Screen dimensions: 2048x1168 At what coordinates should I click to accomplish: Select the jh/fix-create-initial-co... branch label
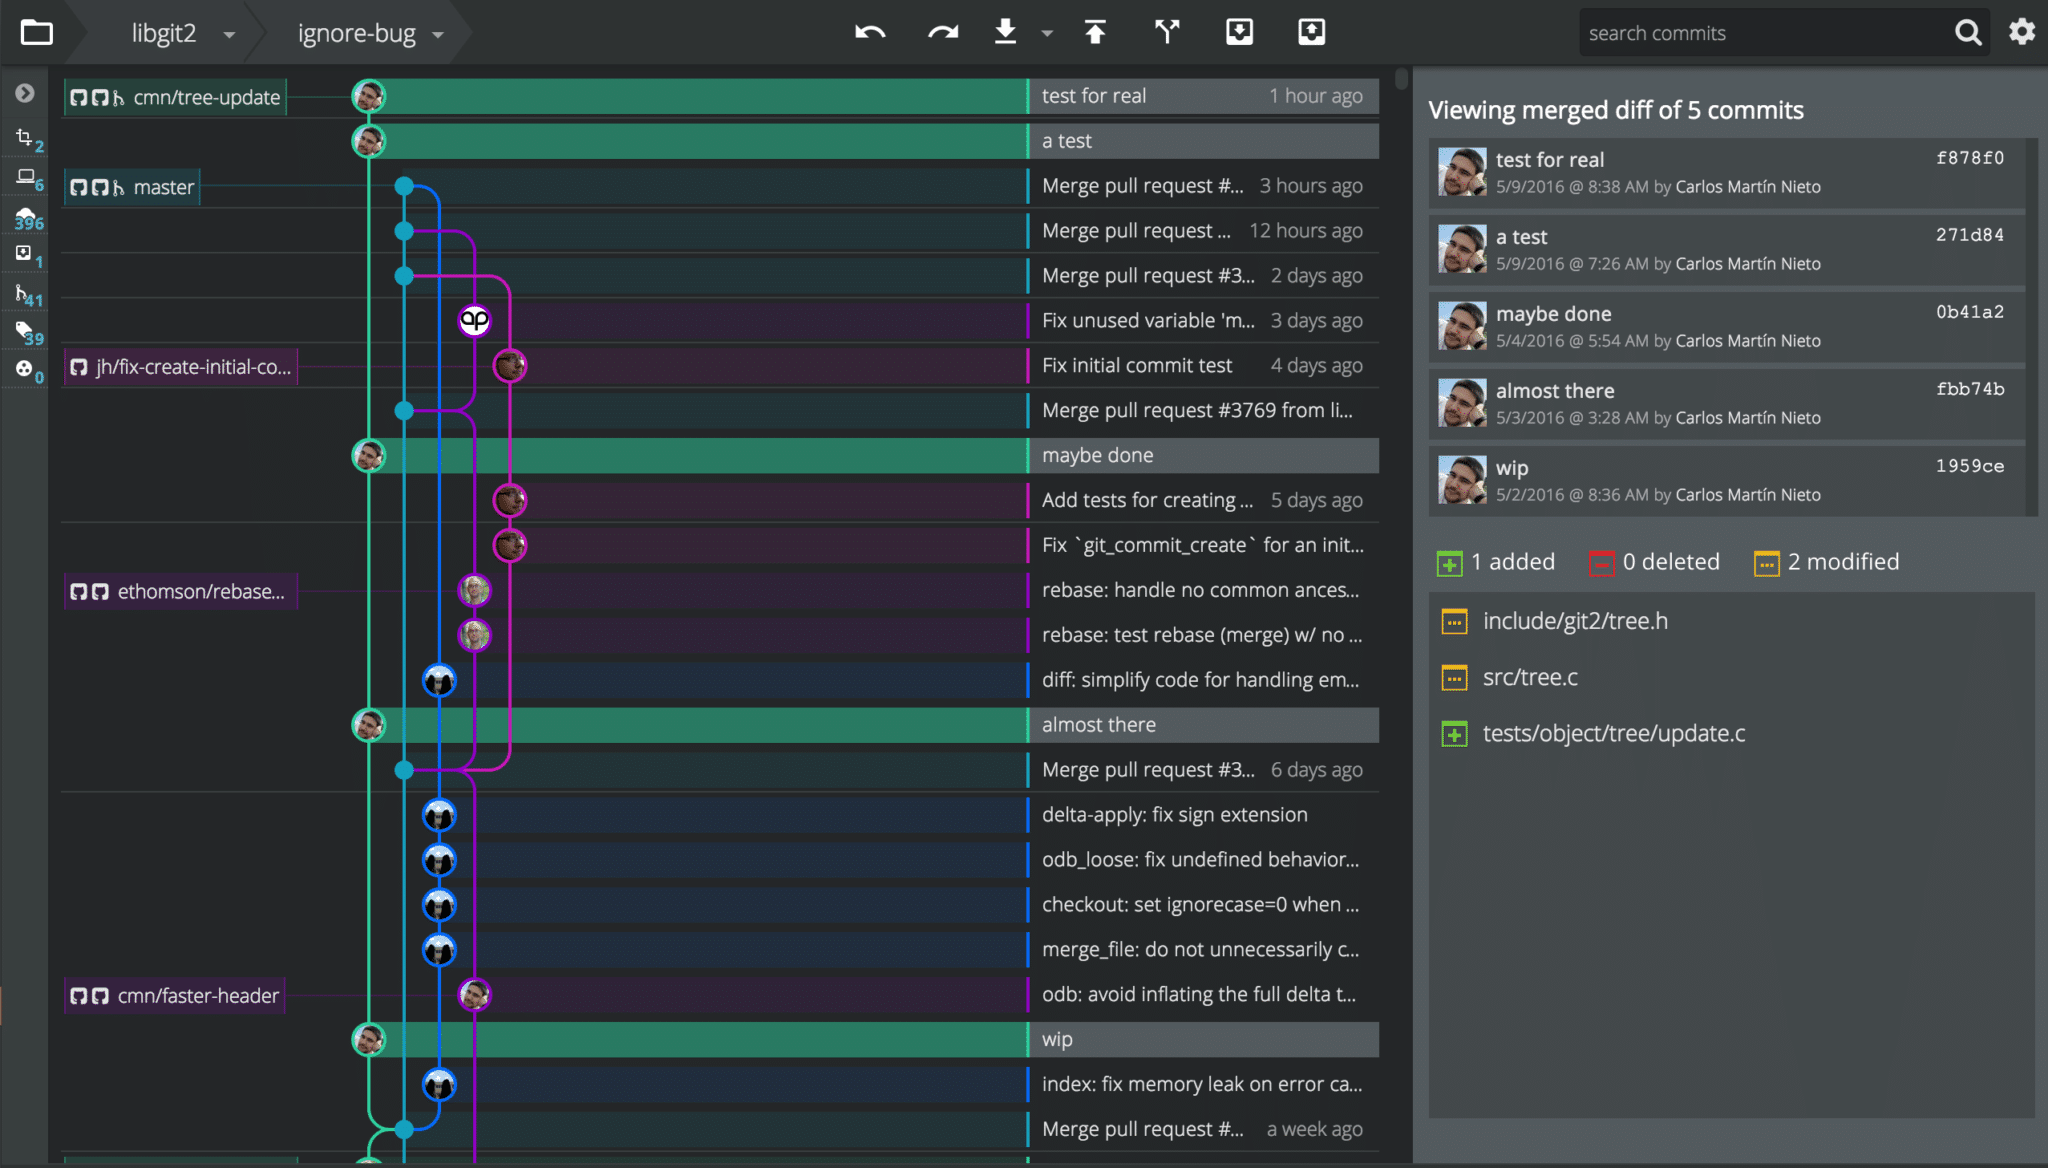(180, 367)
